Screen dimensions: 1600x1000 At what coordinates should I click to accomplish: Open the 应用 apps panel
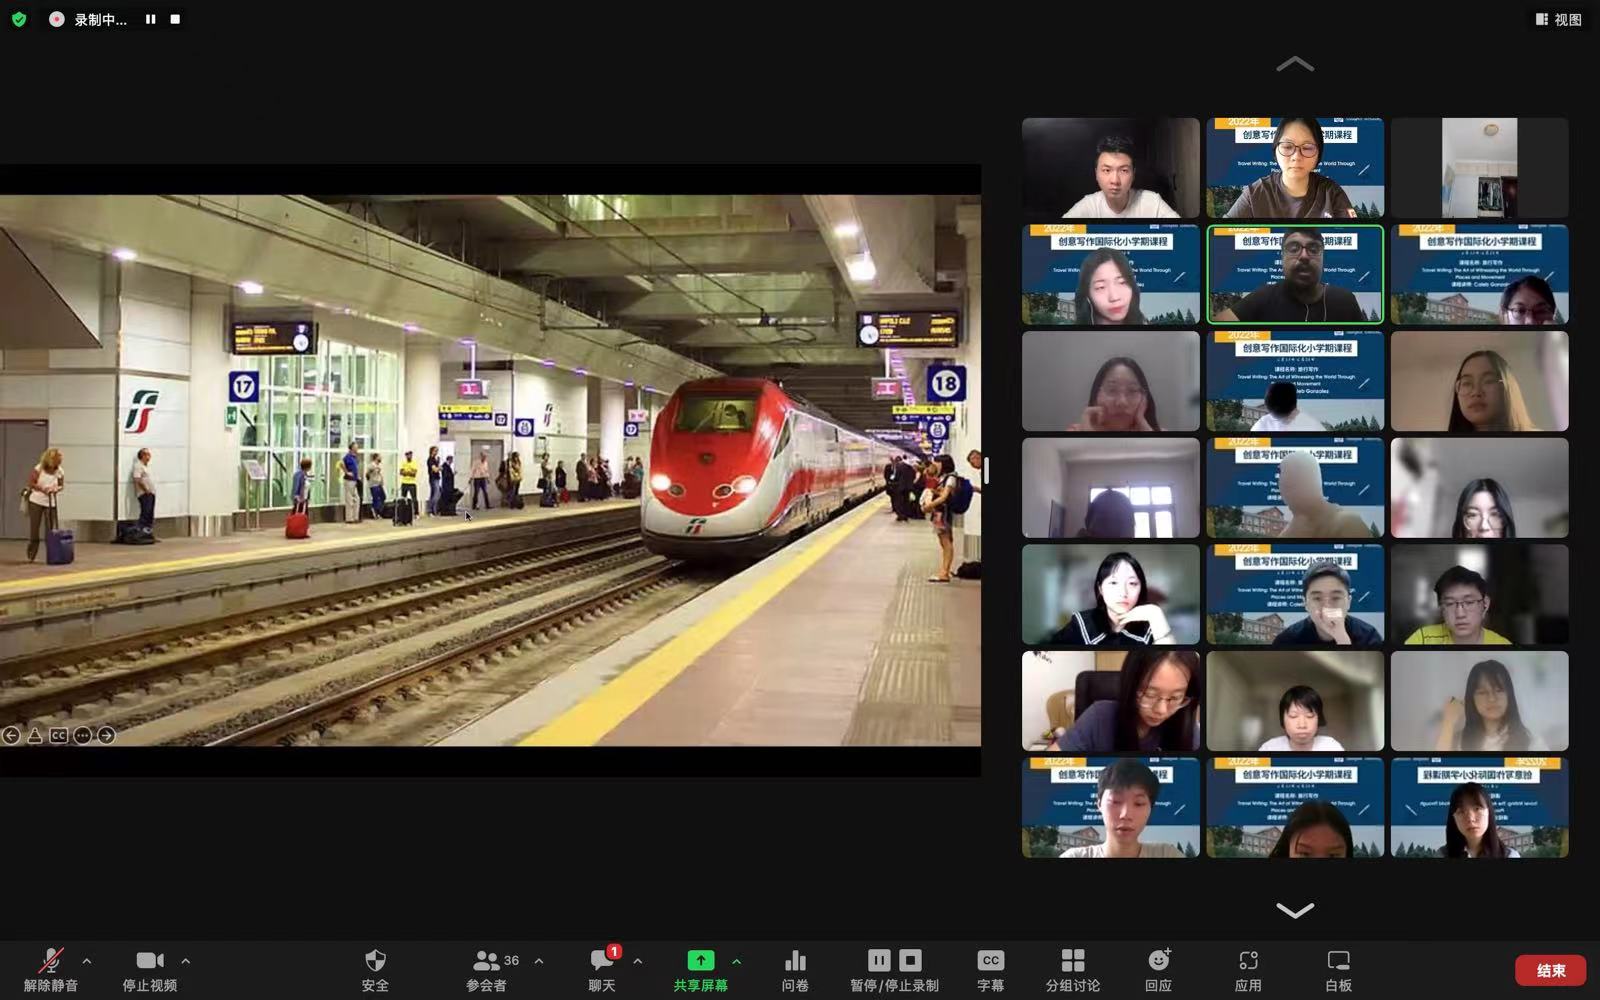(x=1248, y=970)
